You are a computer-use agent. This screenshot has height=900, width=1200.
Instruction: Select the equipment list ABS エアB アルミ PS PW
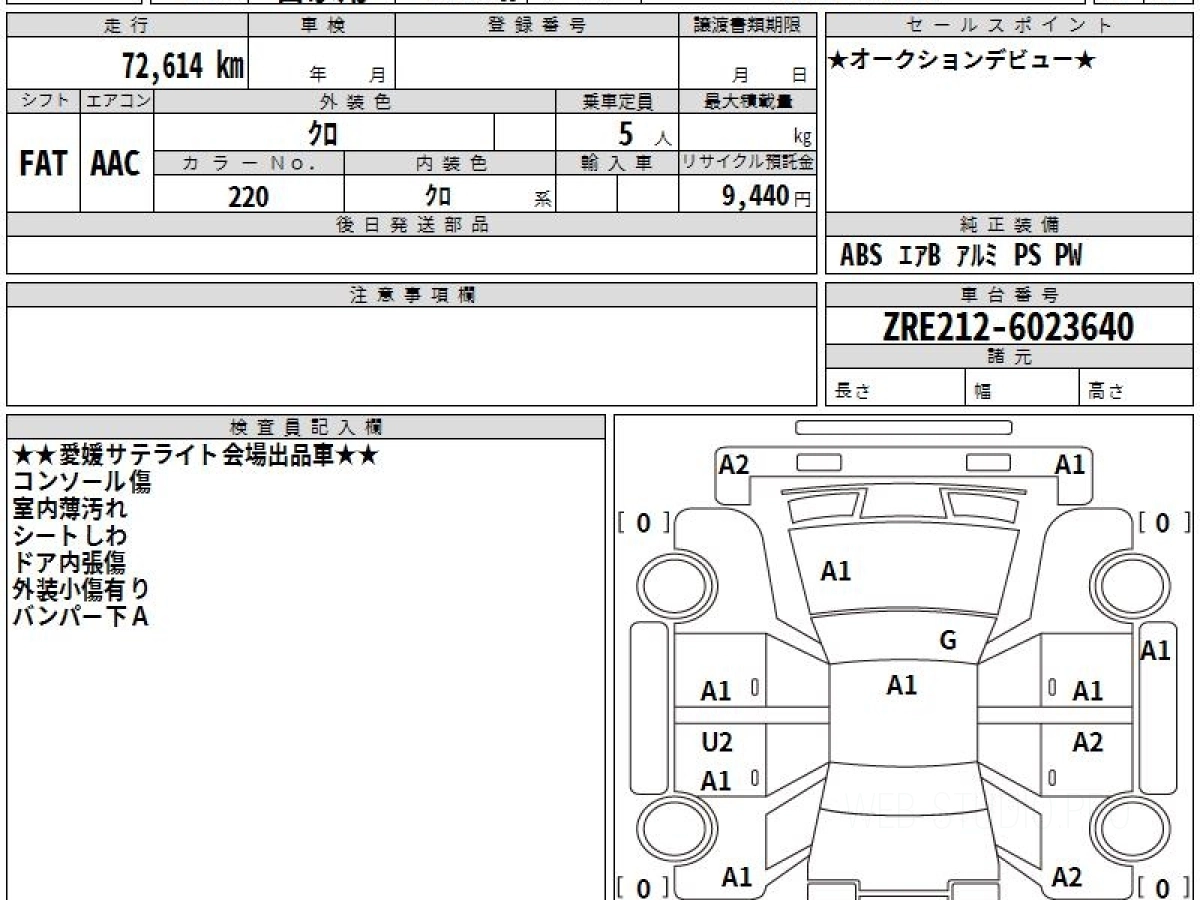point(961,256)
